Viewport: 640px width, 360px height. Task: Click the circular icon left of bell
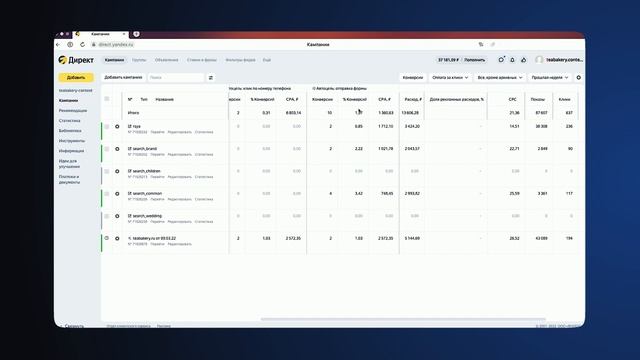pos(501,60)
